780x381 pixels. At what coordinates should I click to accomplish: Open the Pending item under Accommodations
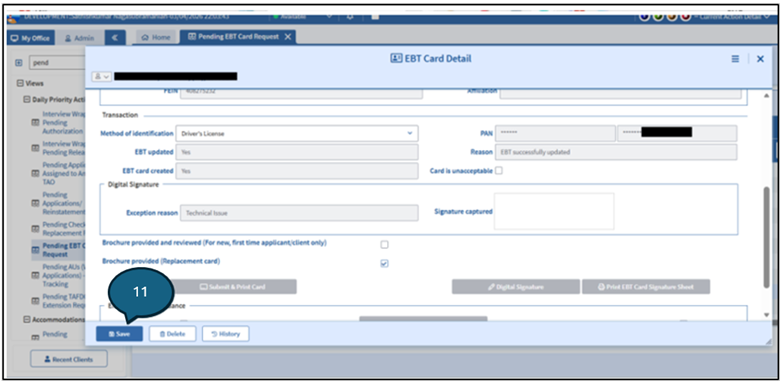[55, 334]
